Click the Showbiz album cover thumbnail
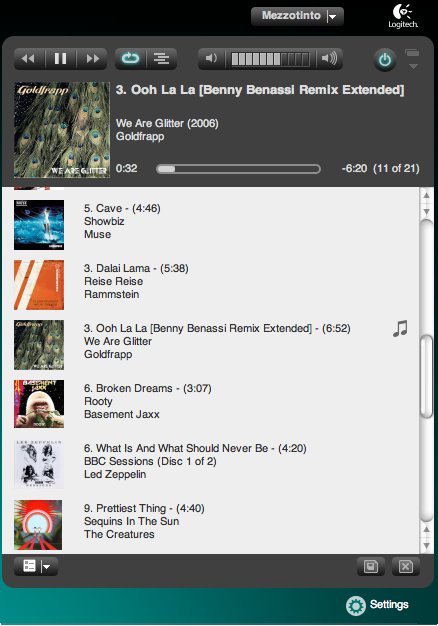The height and width of the screenshot is (626, 438). (x=39, y=225)
